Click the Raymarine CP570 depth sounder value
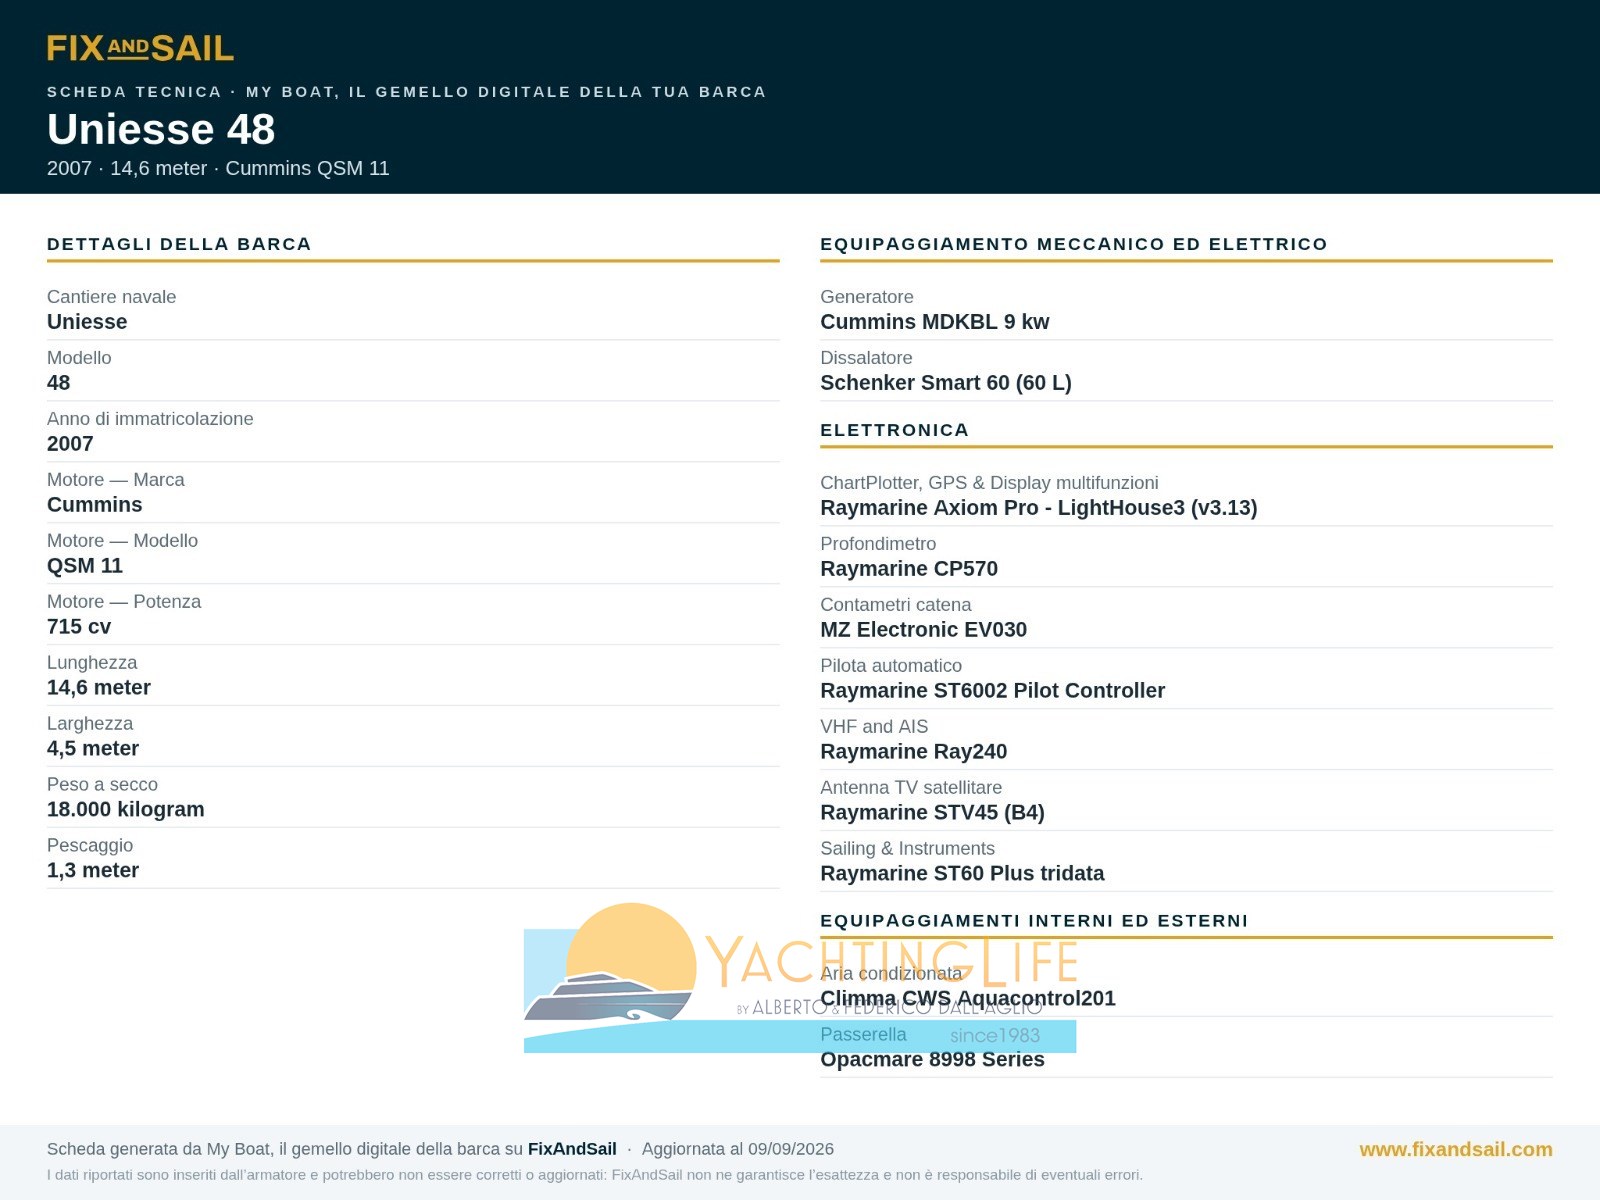The image size is (1600, 1200). point(908,569)
